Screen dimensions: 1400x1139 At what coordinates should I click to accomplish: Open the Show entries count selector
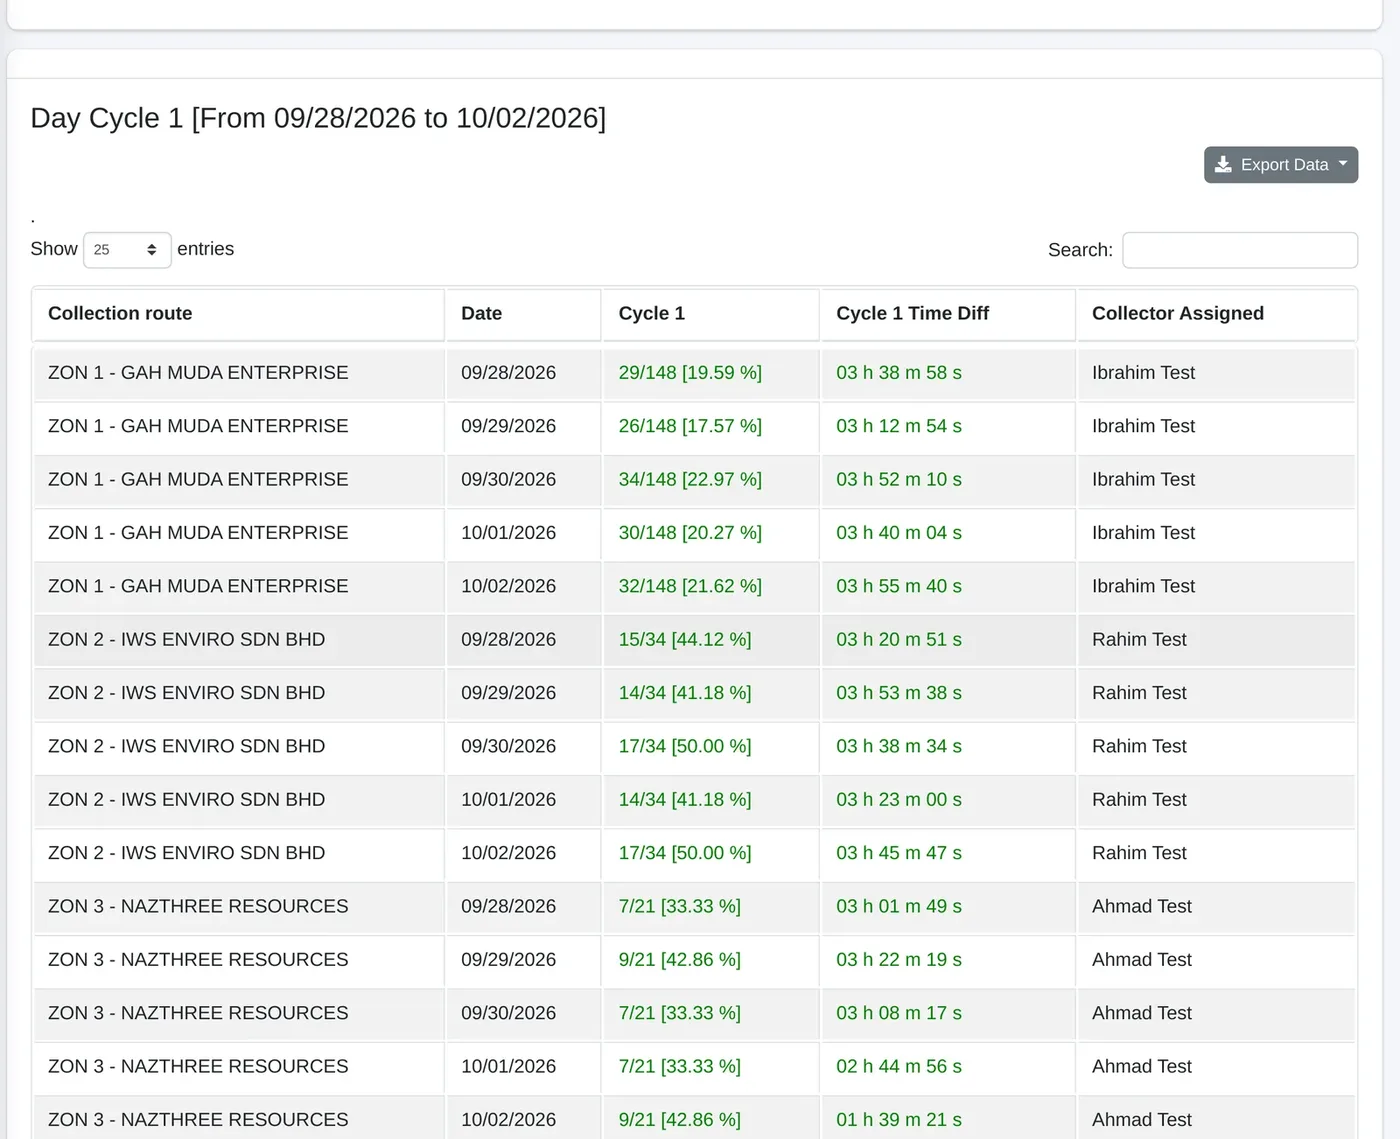[x=127, y=250]
